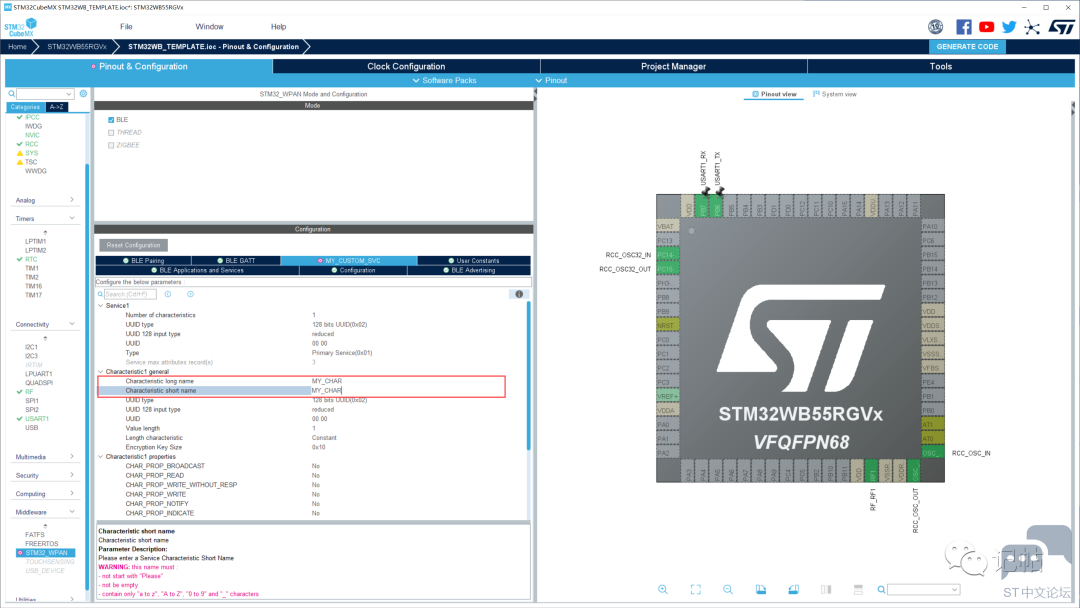Click the Characteristic short name value field
Image resolution: width=1080 pixels, height=608 pixels.
(407, 390)
